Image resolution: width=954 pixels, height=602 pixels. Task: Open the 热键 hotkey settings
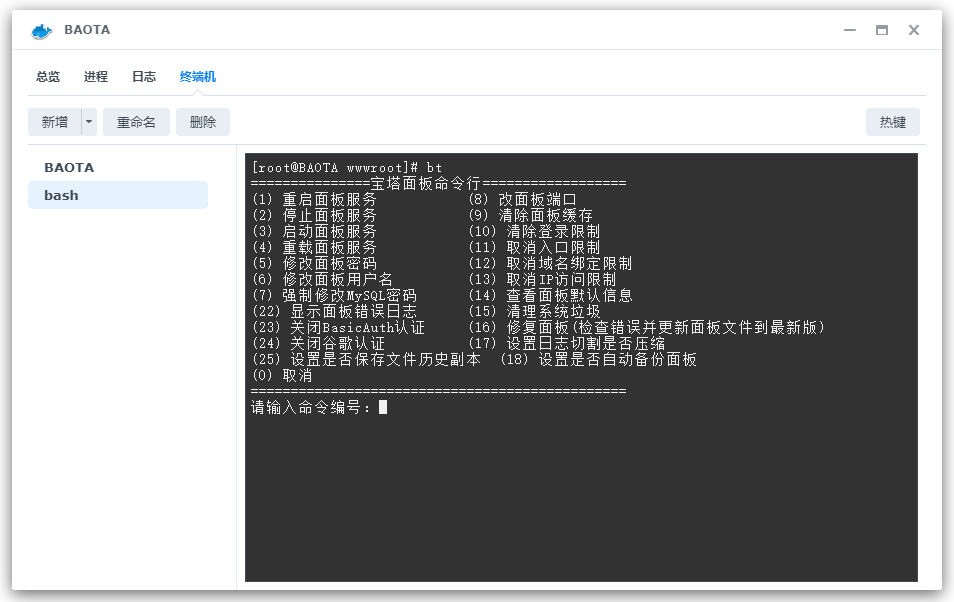click(x=892, y=121)
